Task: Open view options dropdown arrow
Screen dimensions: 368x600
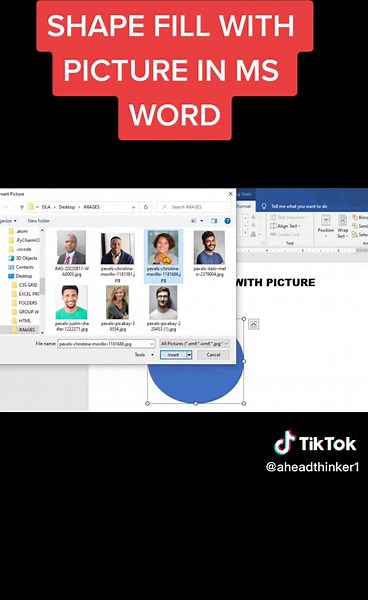Action: point(202,221)
